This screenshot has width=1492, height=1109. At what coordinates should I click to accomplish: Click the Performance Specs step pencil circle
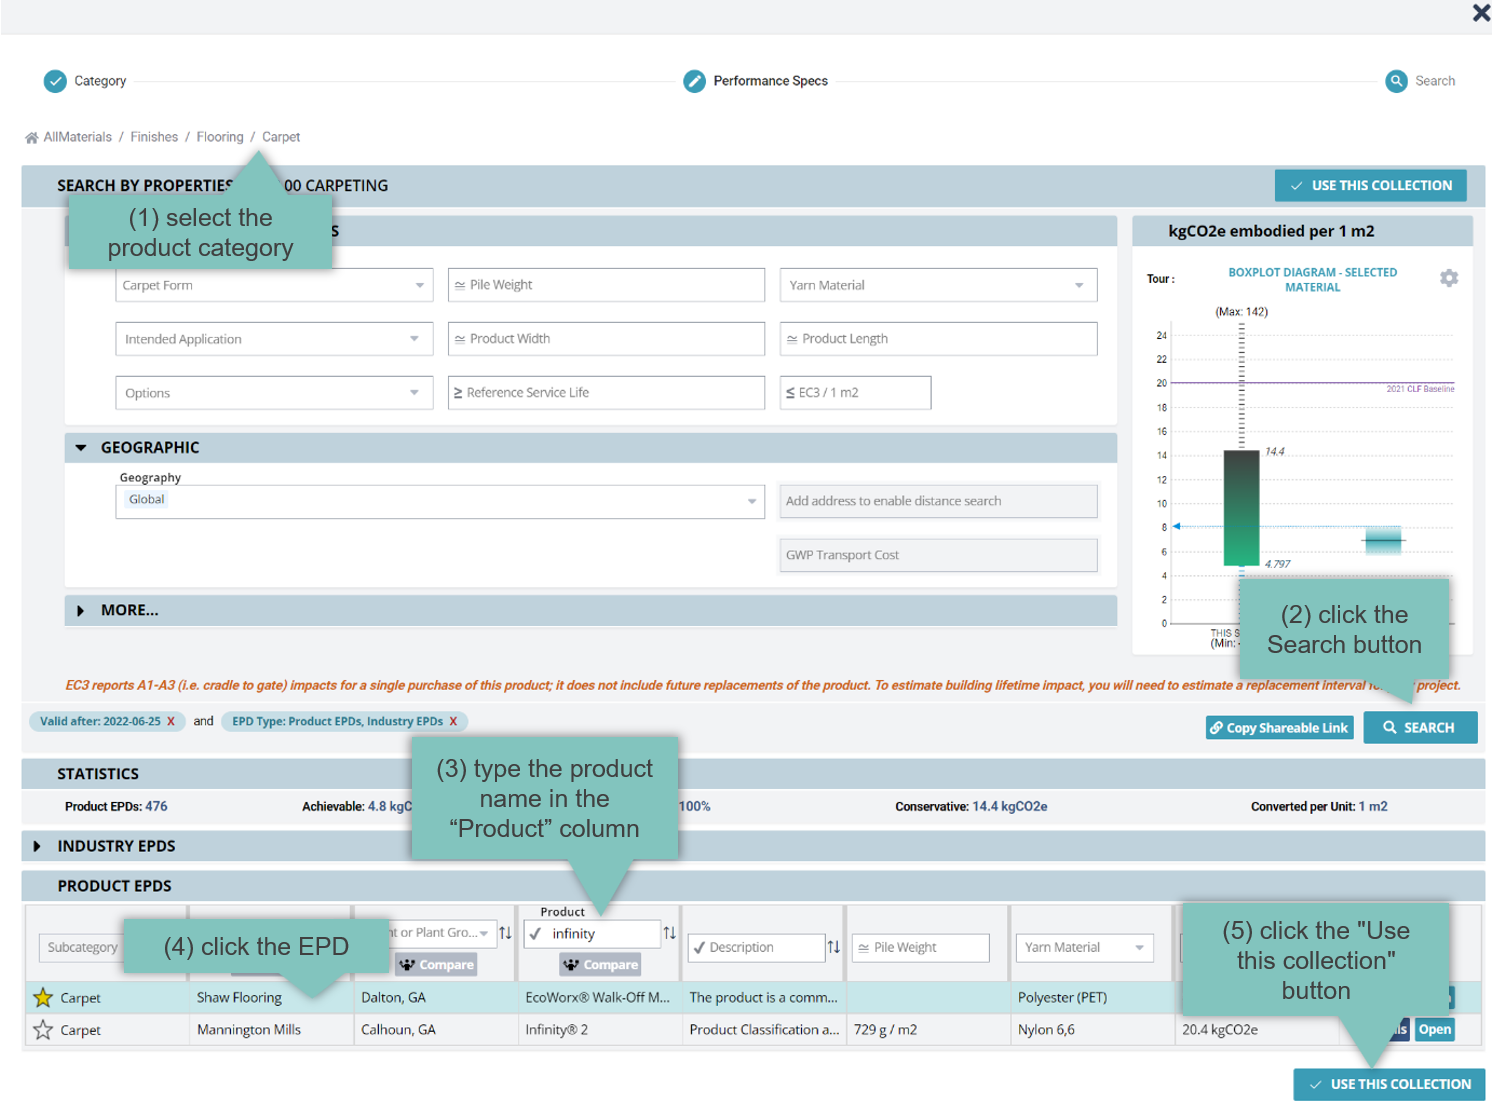(694, 82)
